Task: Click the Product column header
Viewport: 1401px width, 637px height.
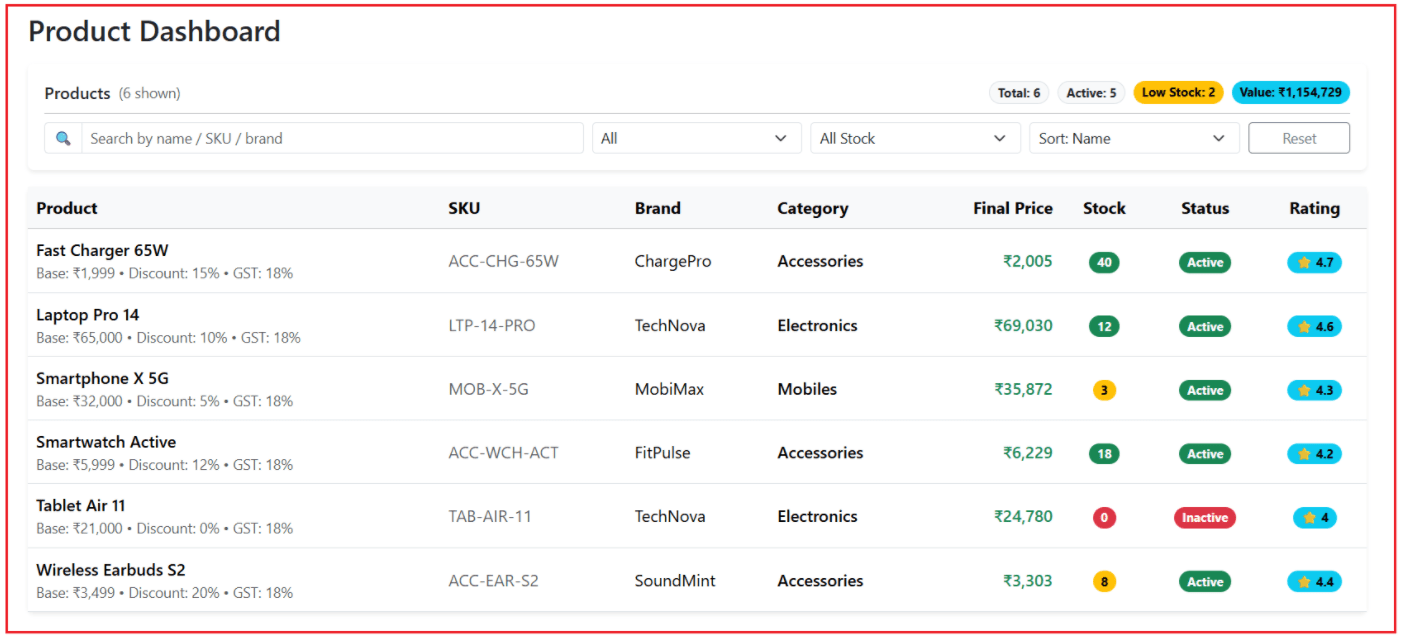Action: pos(67,208)
